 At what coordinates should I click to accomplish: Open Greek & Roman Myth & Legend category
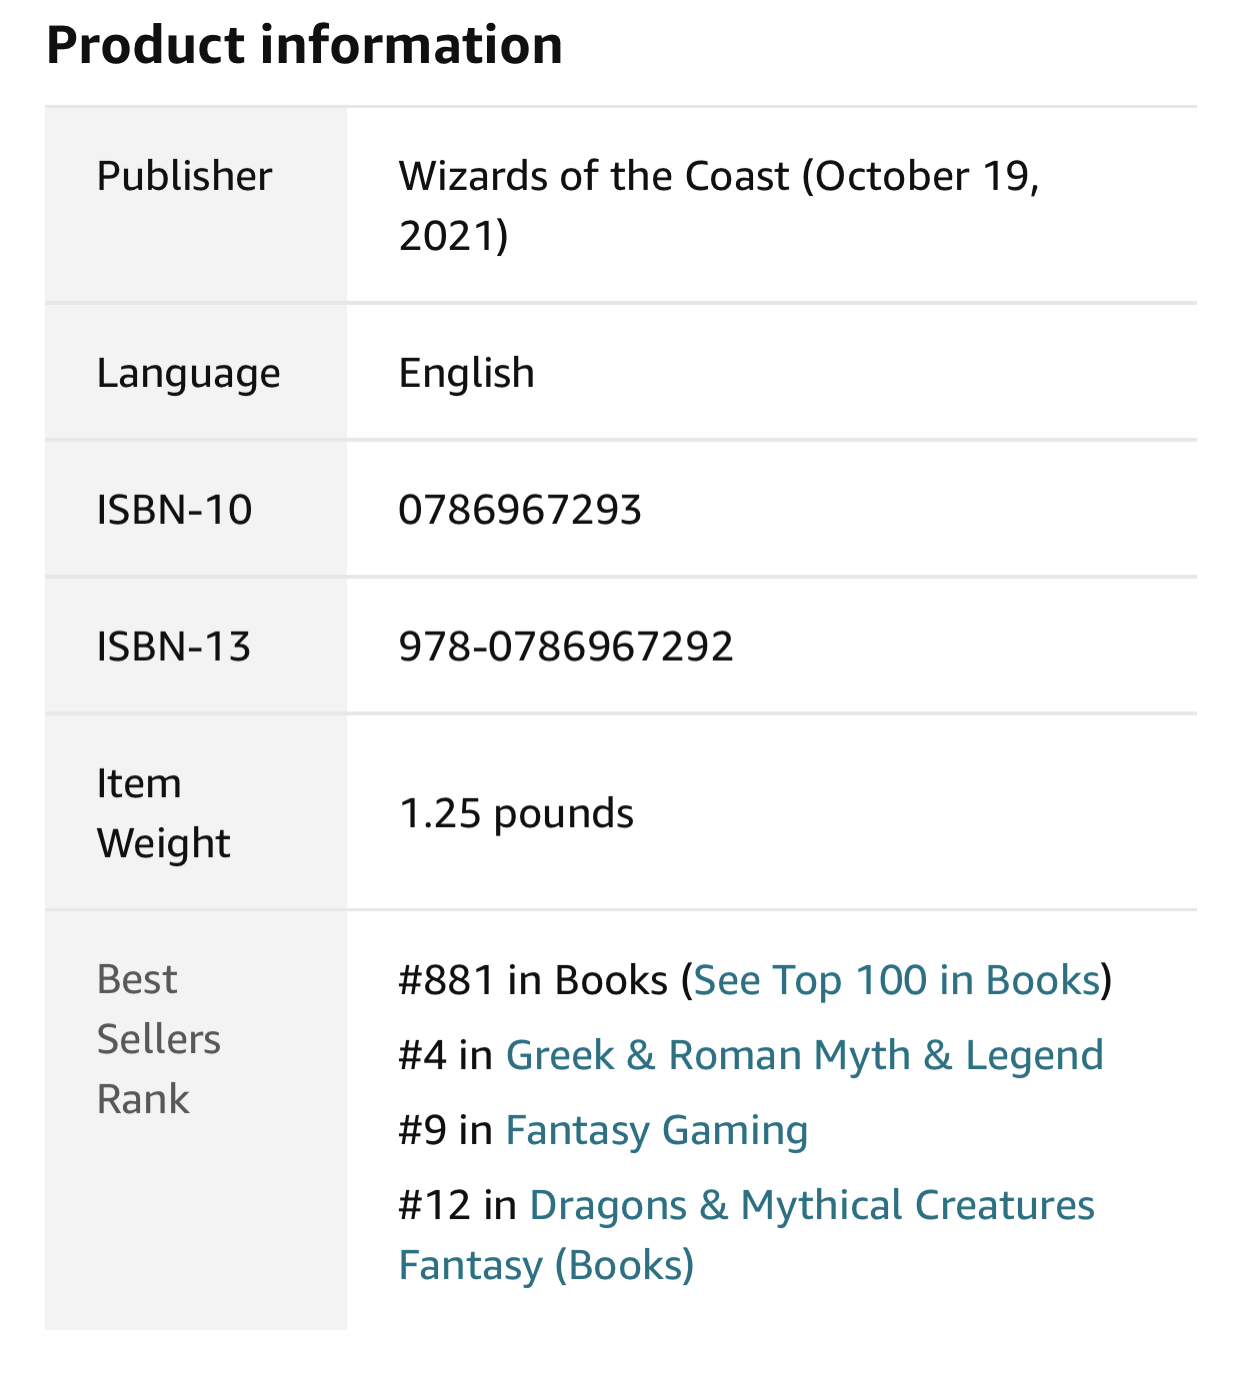804,1056
